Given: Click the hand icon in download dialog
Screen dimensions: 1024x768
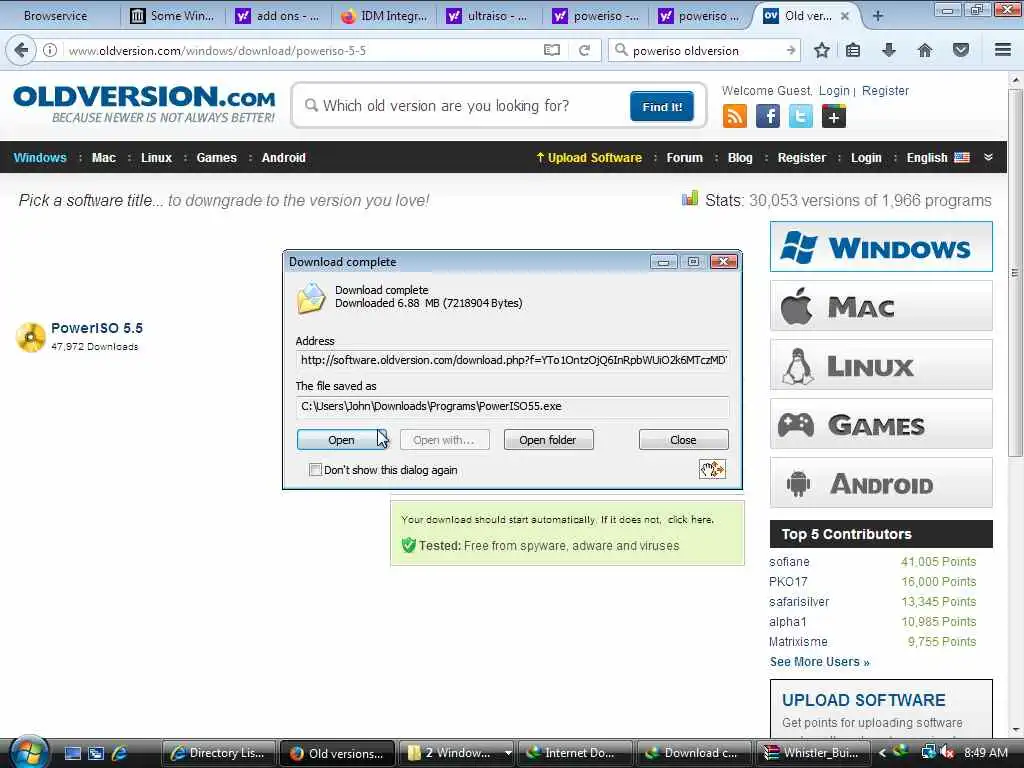Looking at the screenshot, I should 712,469.
